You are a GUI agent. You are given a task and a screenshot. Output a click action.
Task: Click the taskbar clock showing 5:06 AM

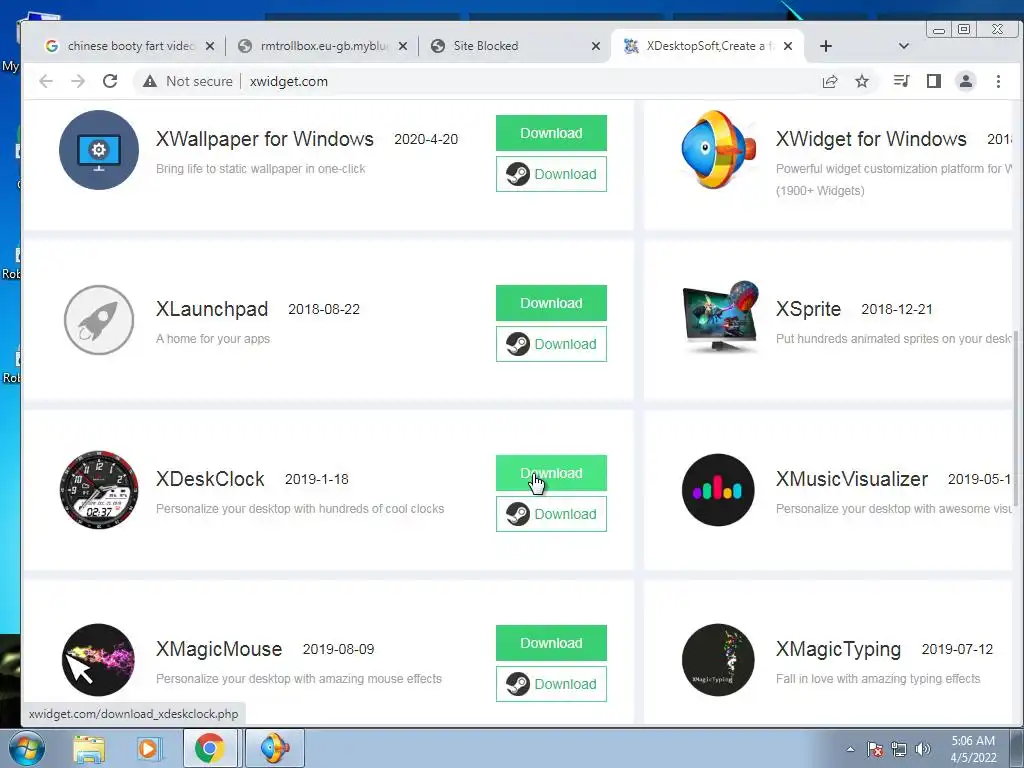(973, 749)
